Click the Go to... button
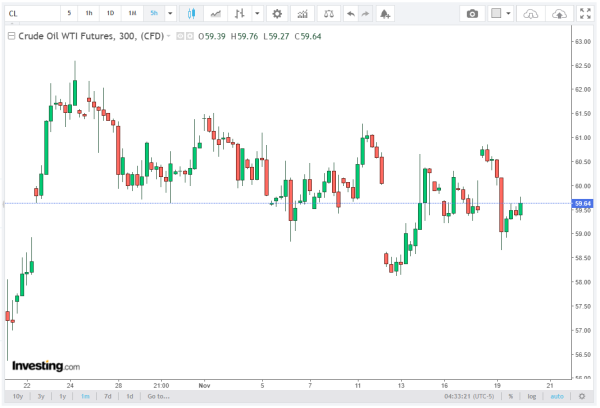600x408 pixels. tap(158, 396)
